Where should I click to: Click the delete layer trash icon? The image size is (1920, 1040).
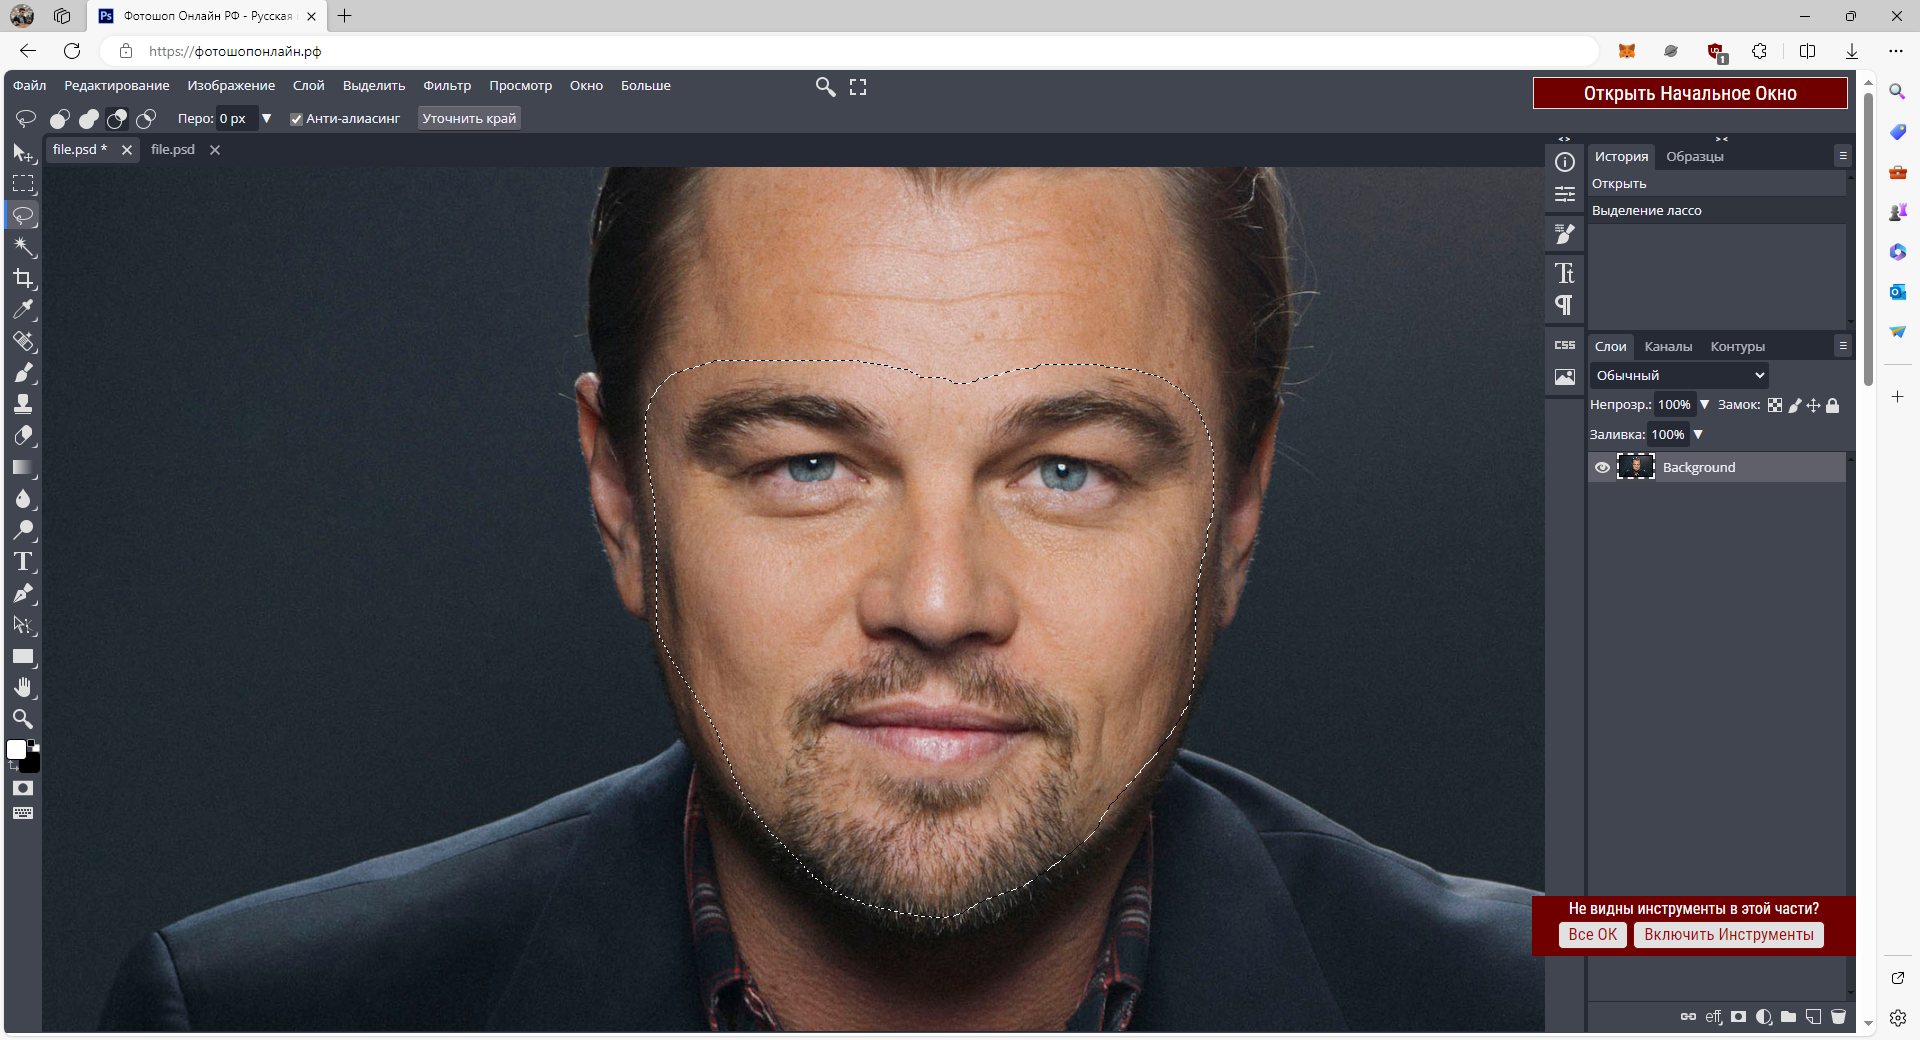click(x=1838, y=1017)
